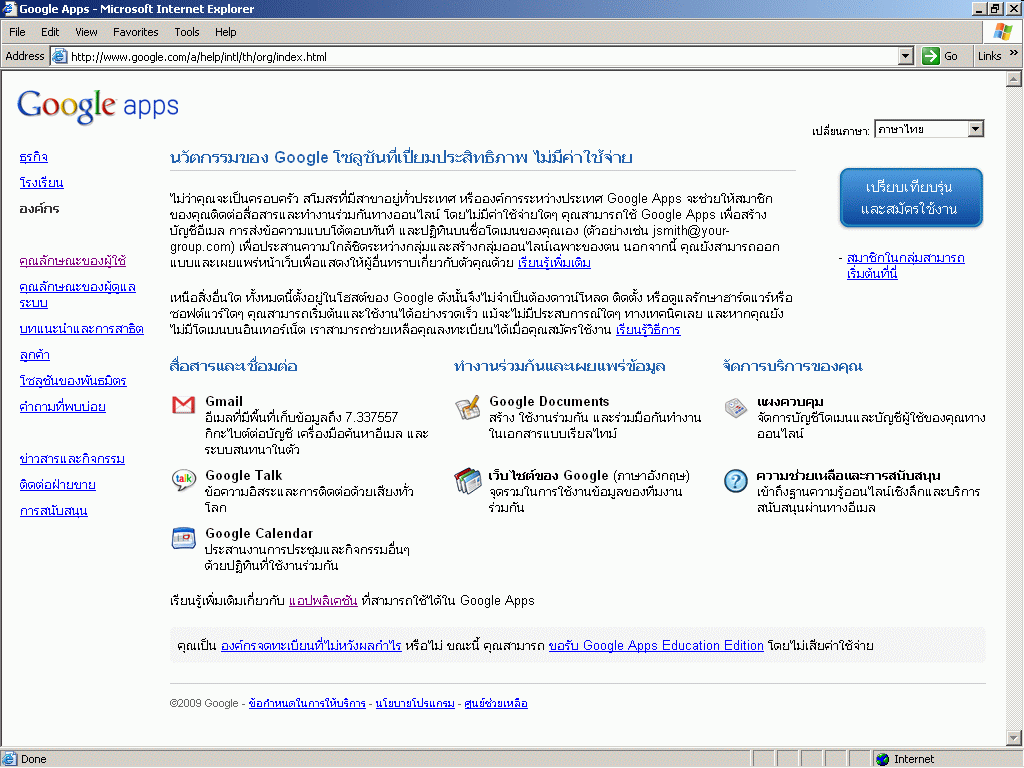Click the Google Talk chat bubble icon
The height and width of the screenshot is (768, 1024).
tap(183, 480)
